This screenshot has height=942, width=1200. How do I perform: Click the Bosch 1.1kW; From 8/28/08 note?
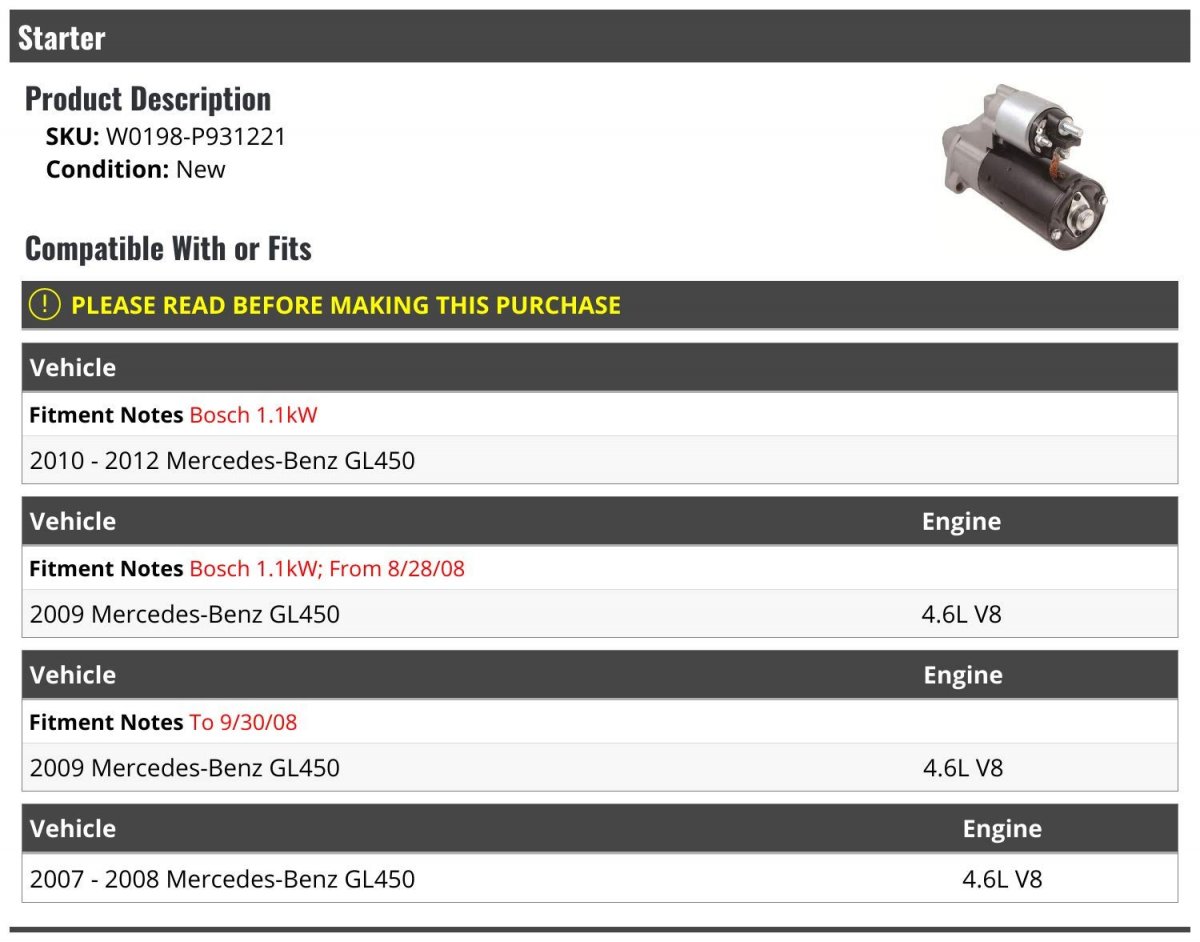[x=327, y=569]
